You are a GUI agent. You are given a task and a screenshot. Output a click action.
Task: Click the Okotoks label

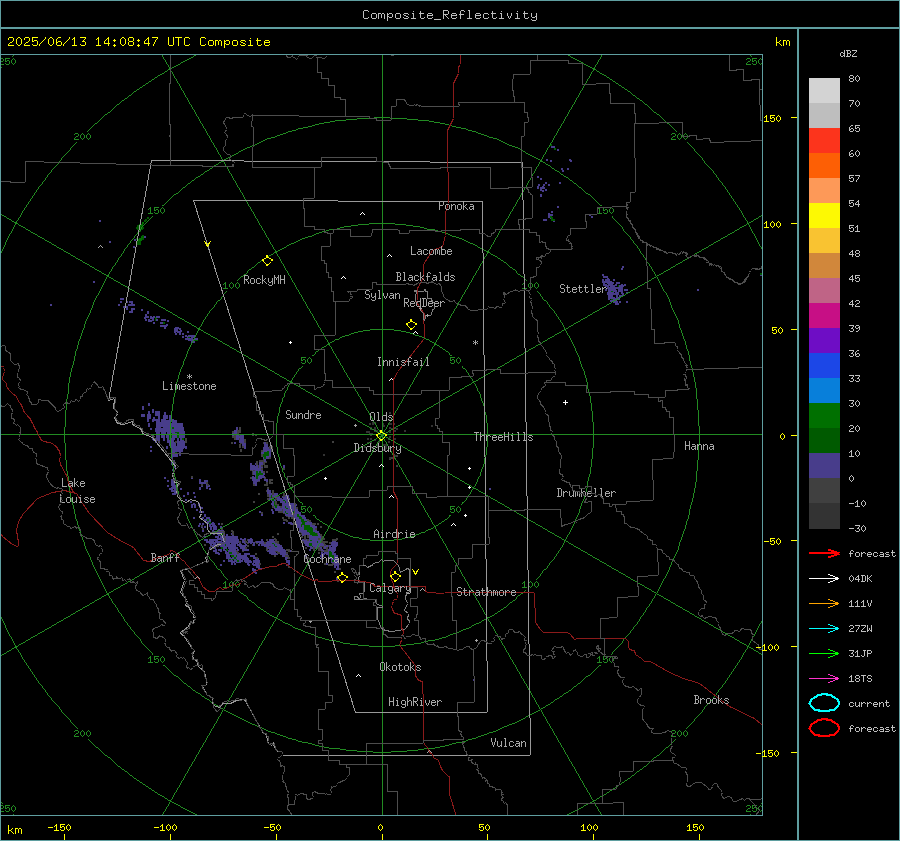coord(400,667)
